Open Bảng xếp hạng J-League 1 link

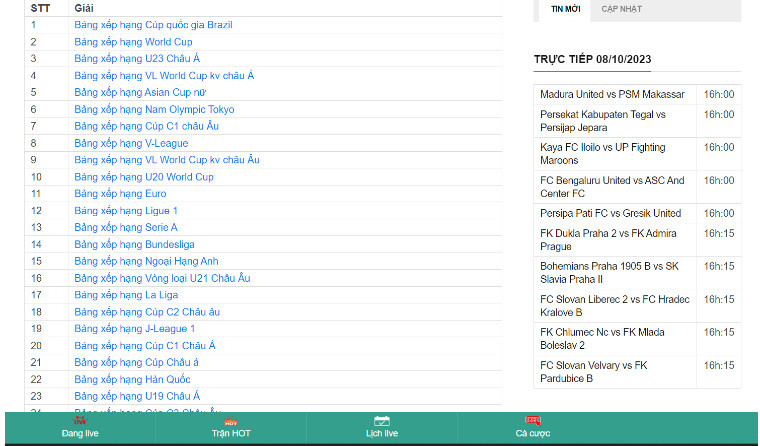134,328
